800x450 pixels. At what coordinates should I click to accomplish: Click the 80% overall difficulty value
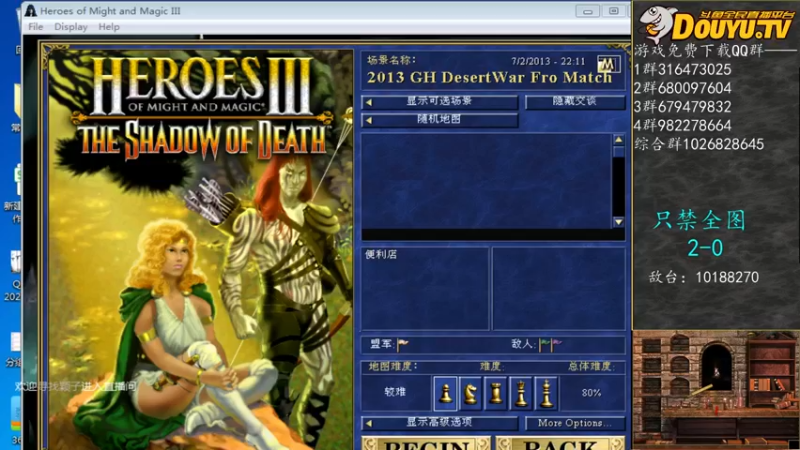pos(591,393)
